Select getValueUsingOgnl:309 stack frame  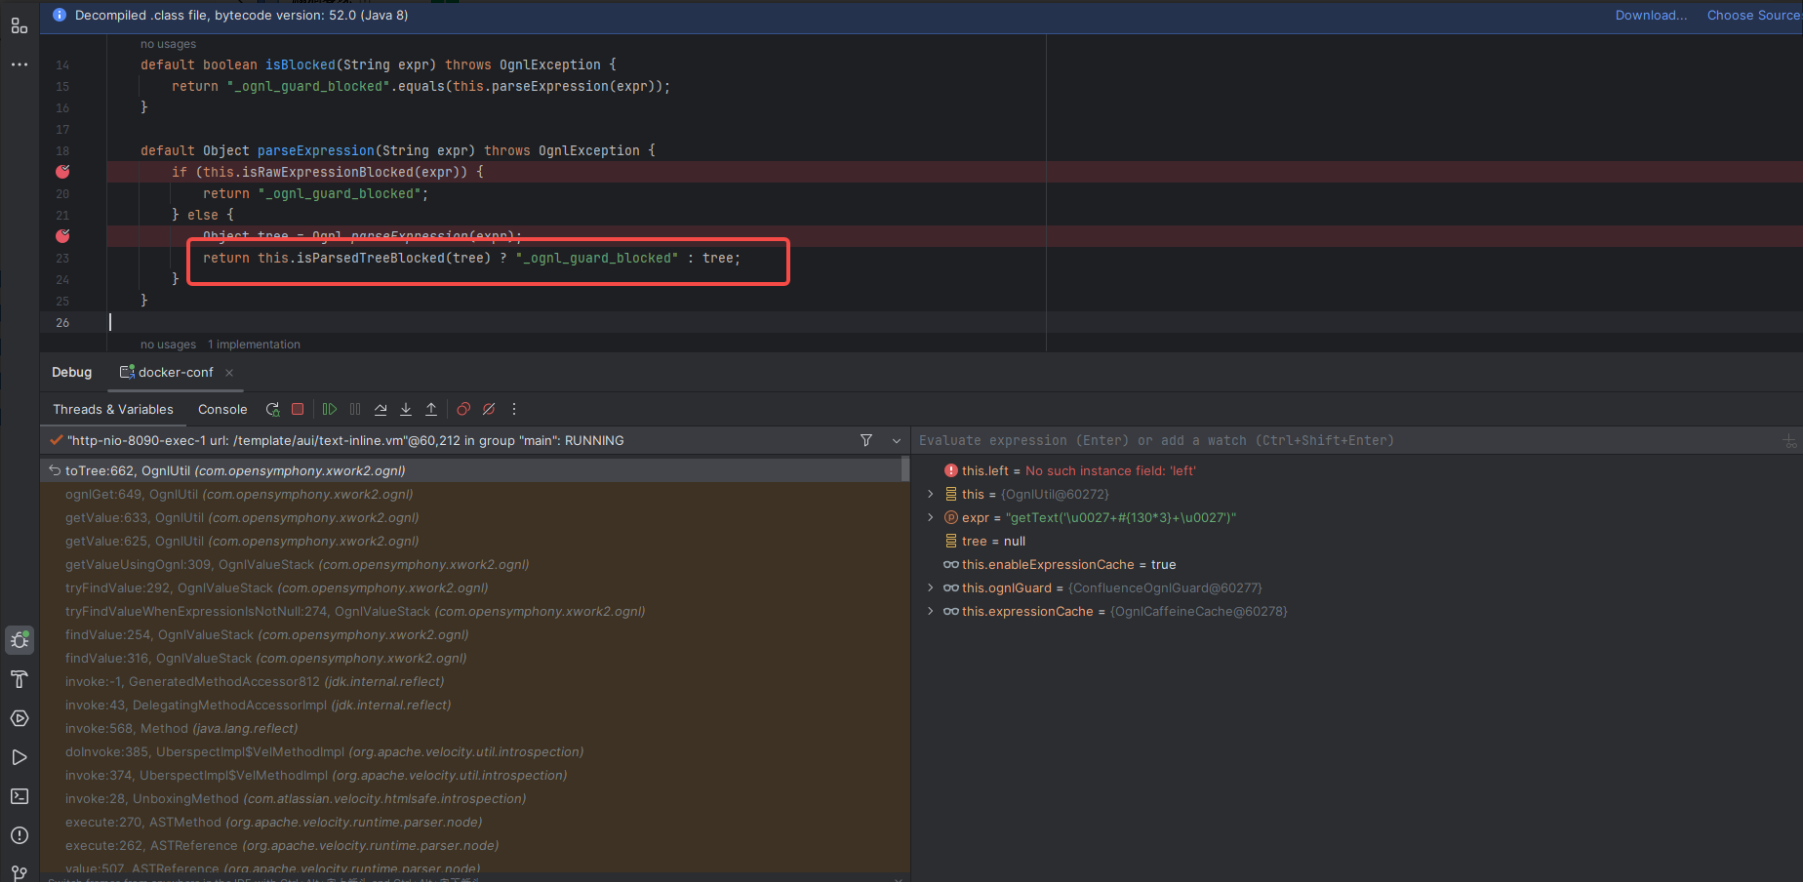[x=470, y=564]
